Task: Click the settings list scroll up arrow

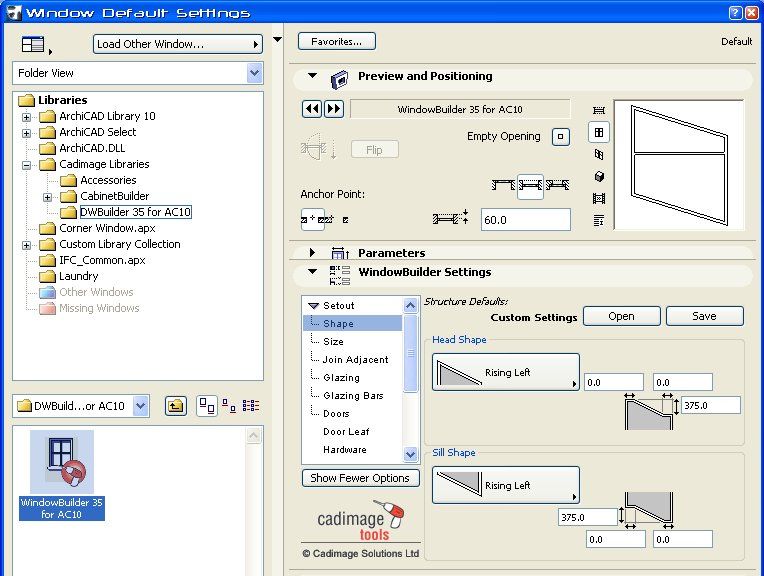Action: (411, 306)
